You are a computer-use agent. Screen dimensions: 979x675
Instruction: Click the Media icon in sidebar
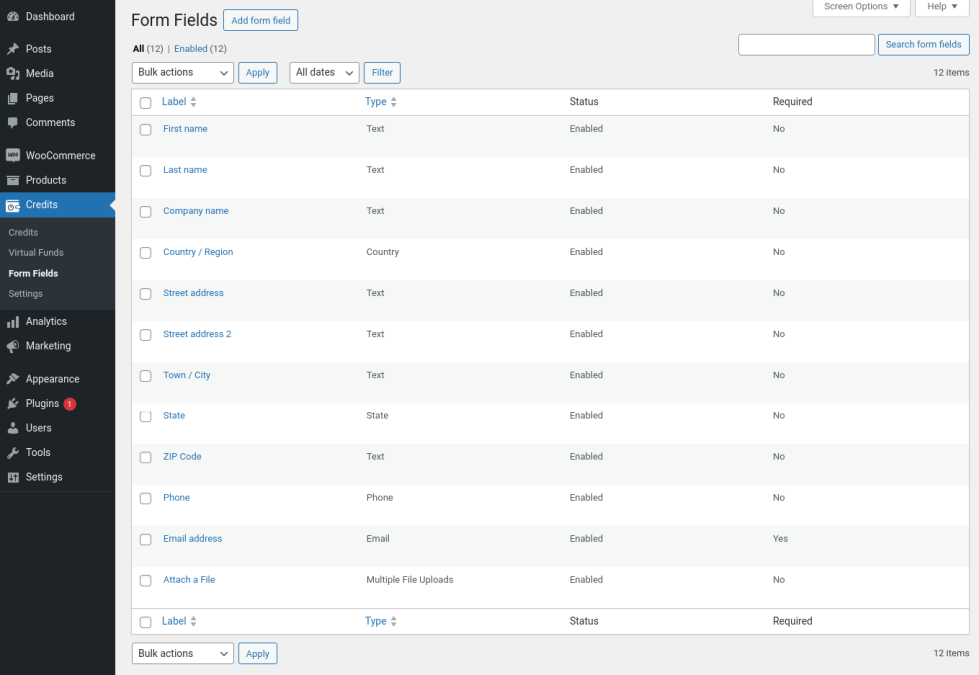pyautogui.click(x=13, y=74)
